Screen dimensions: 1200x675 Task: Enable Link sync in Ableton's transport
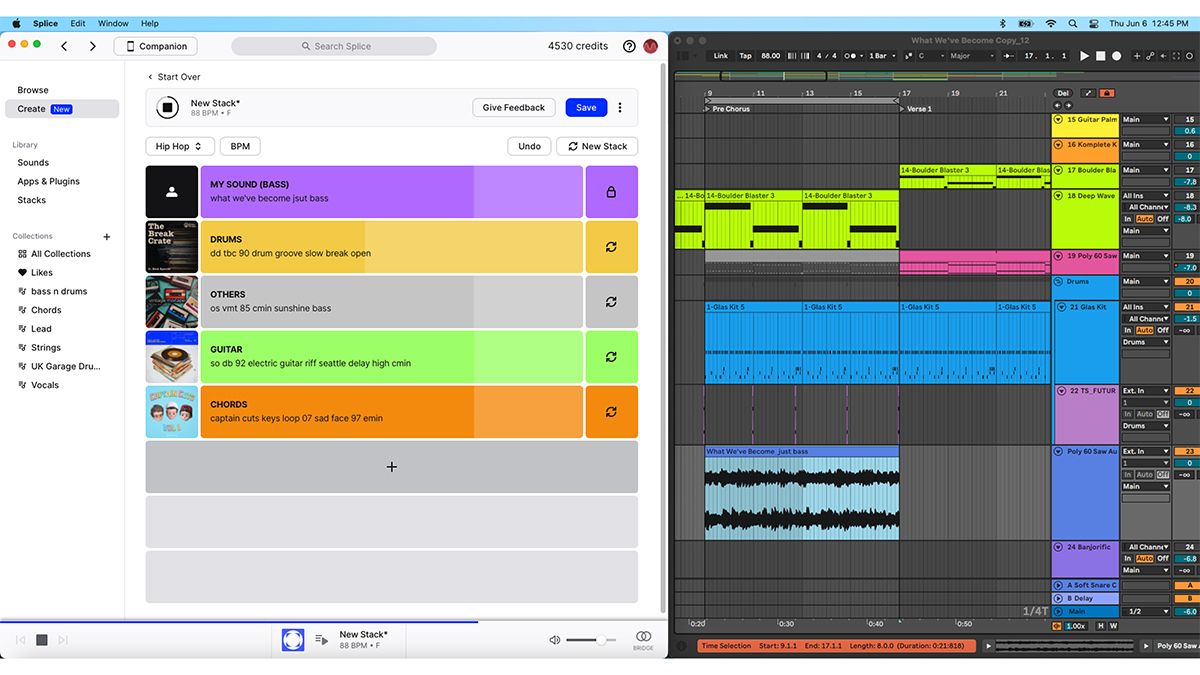(721, 56)
